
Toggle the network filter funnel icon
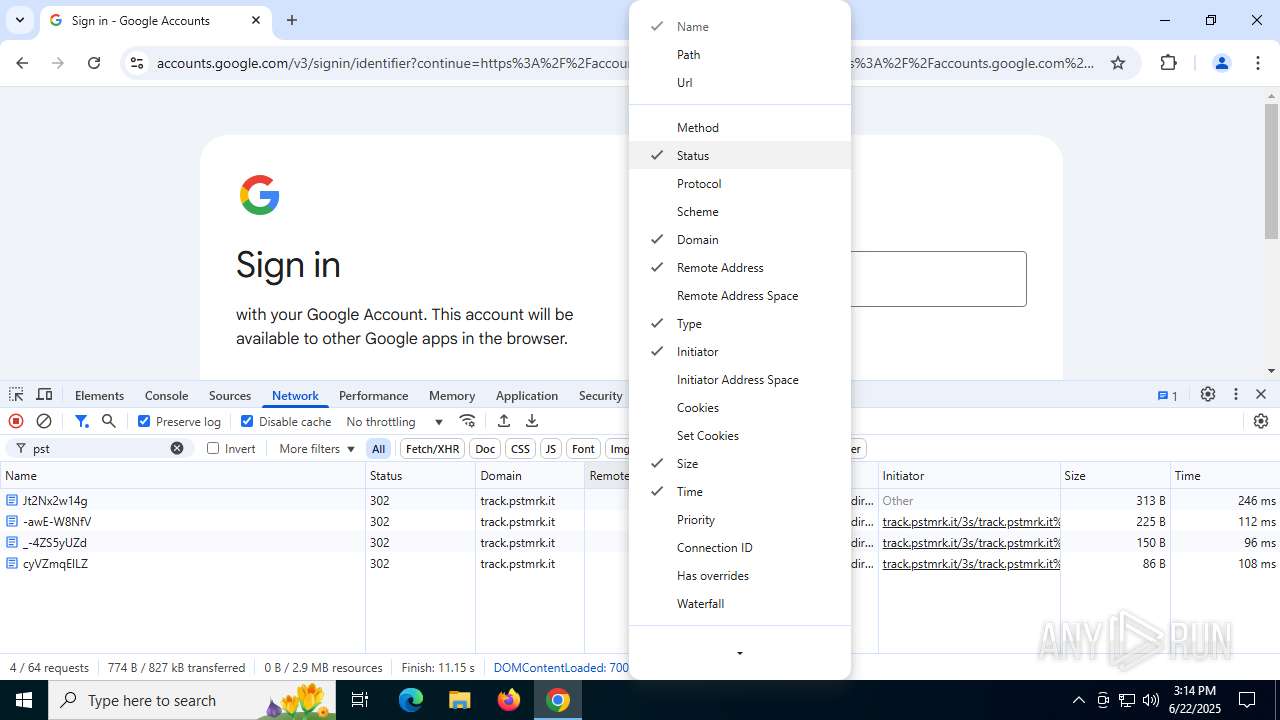(x=82, y=421)
